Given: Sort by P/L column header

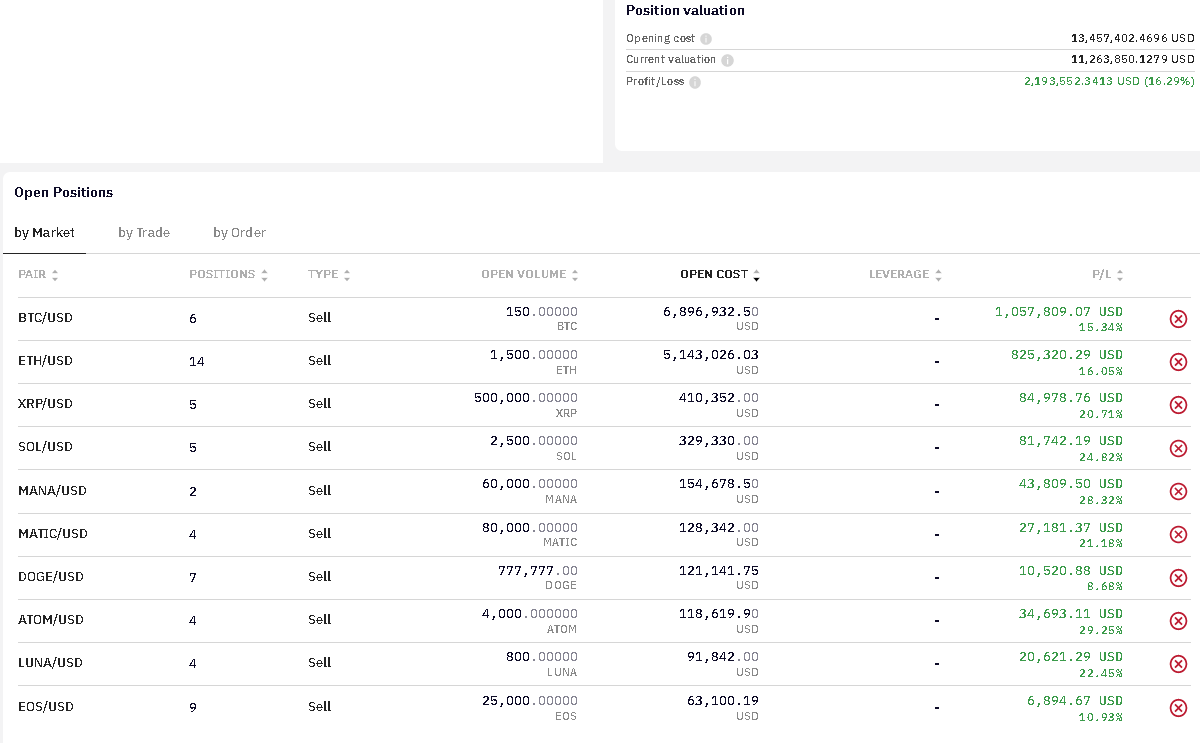Looking at the screenshot, I should pyautogui.click(x=1107, y=274).
